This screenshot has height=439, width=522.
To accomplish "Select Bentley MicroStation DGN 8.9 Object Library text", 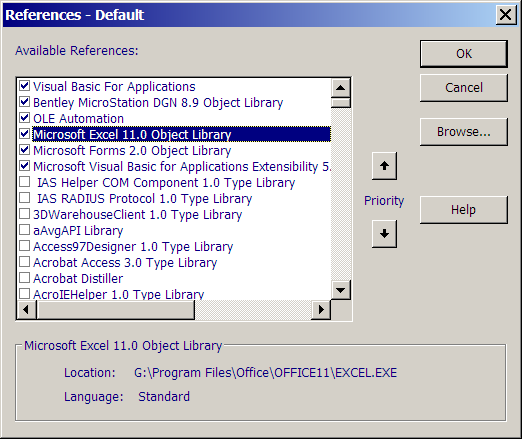I will (x=158, y=103).
